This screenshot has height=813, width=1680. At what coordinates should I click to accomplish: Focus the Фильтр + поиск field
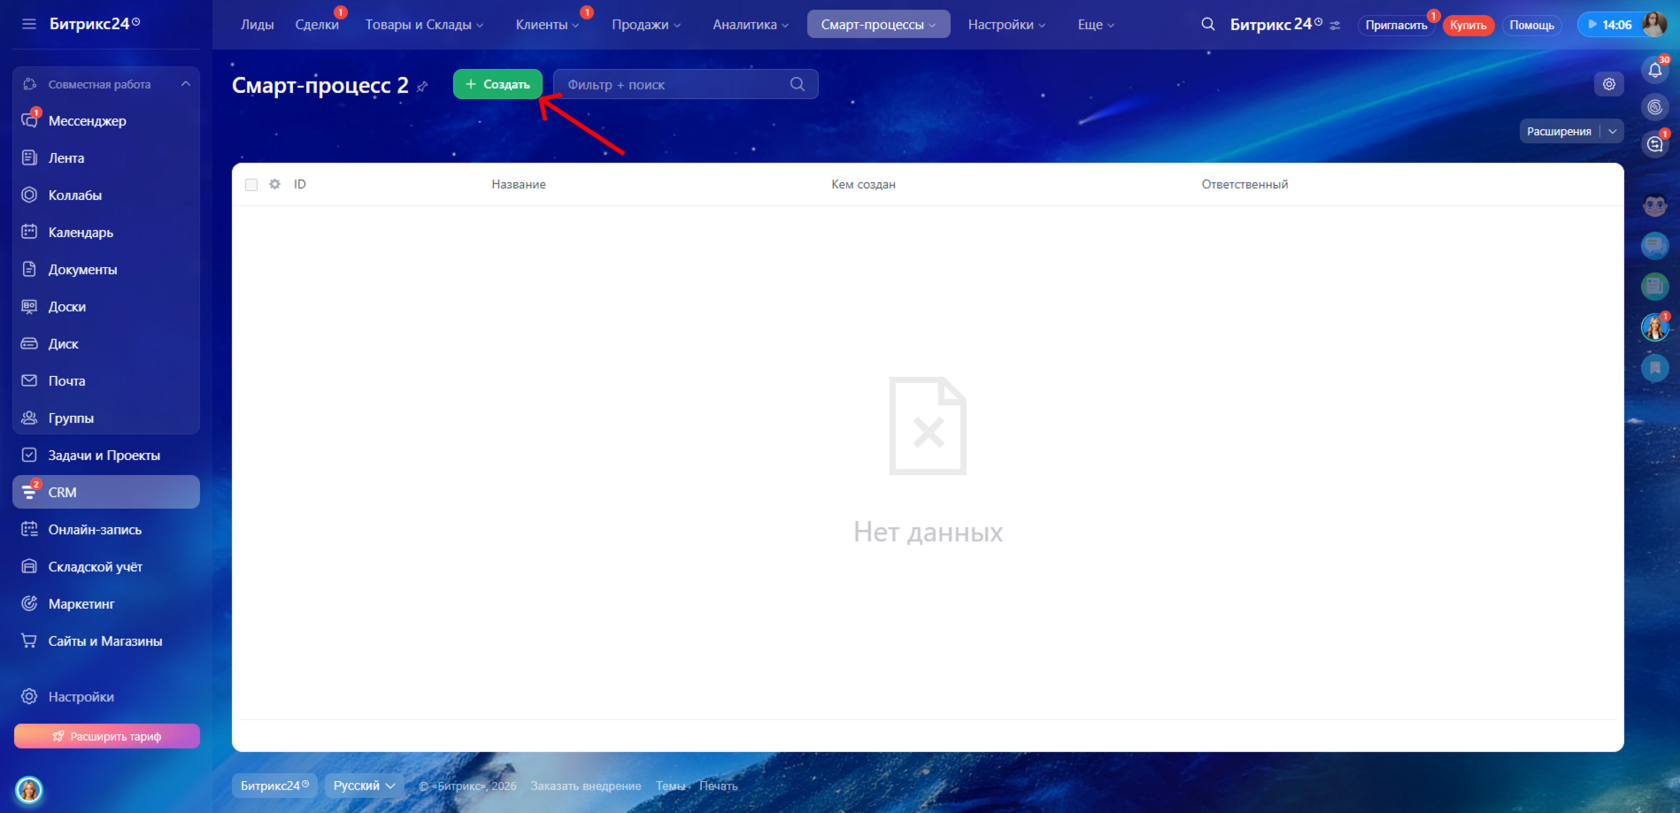(x=686, y=84)
